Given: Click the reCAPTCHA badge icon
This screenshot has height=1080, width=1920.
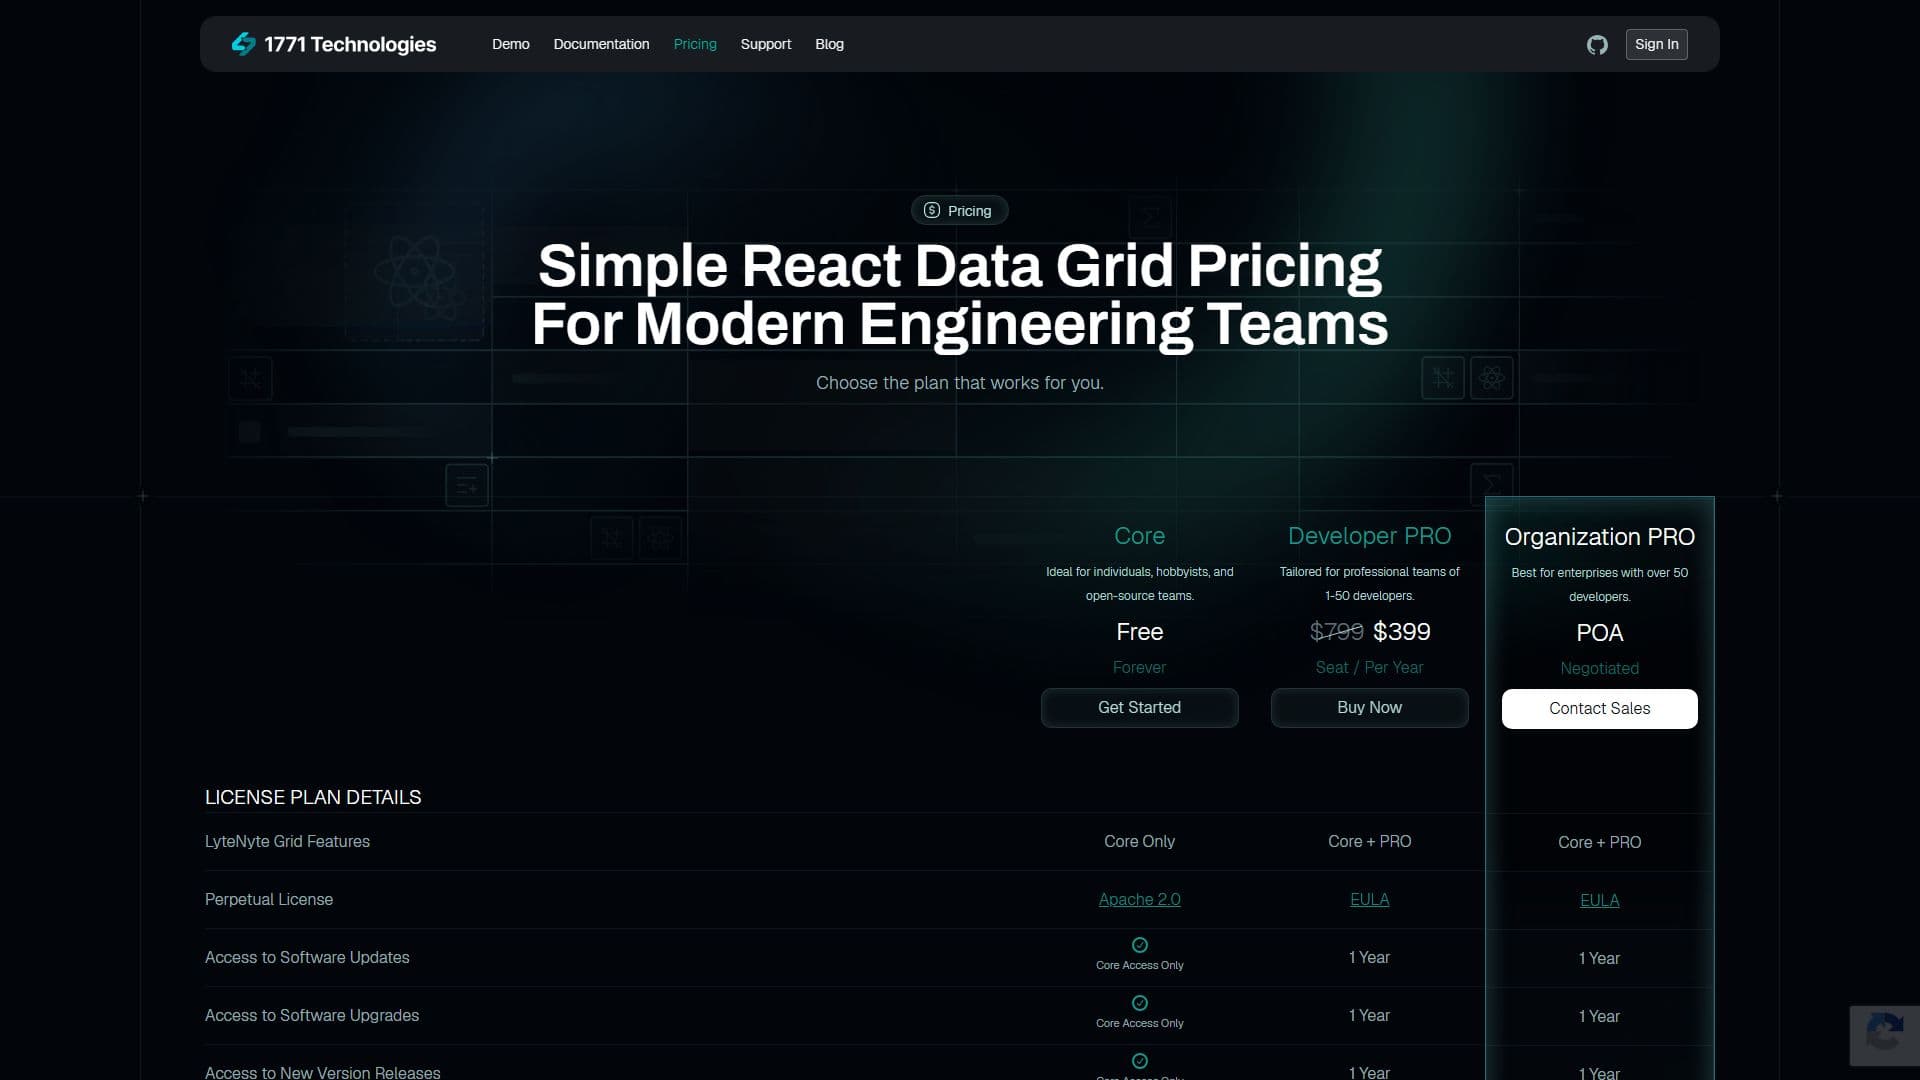Looking at the screenshot, I should (1884, 1034).
